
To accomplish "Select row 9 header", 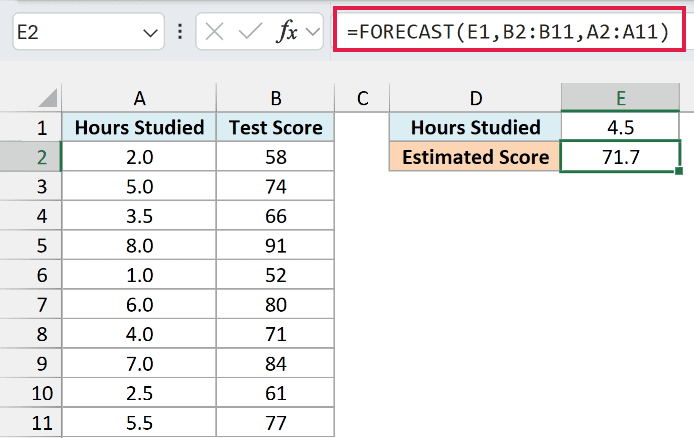I will [31, 363].
